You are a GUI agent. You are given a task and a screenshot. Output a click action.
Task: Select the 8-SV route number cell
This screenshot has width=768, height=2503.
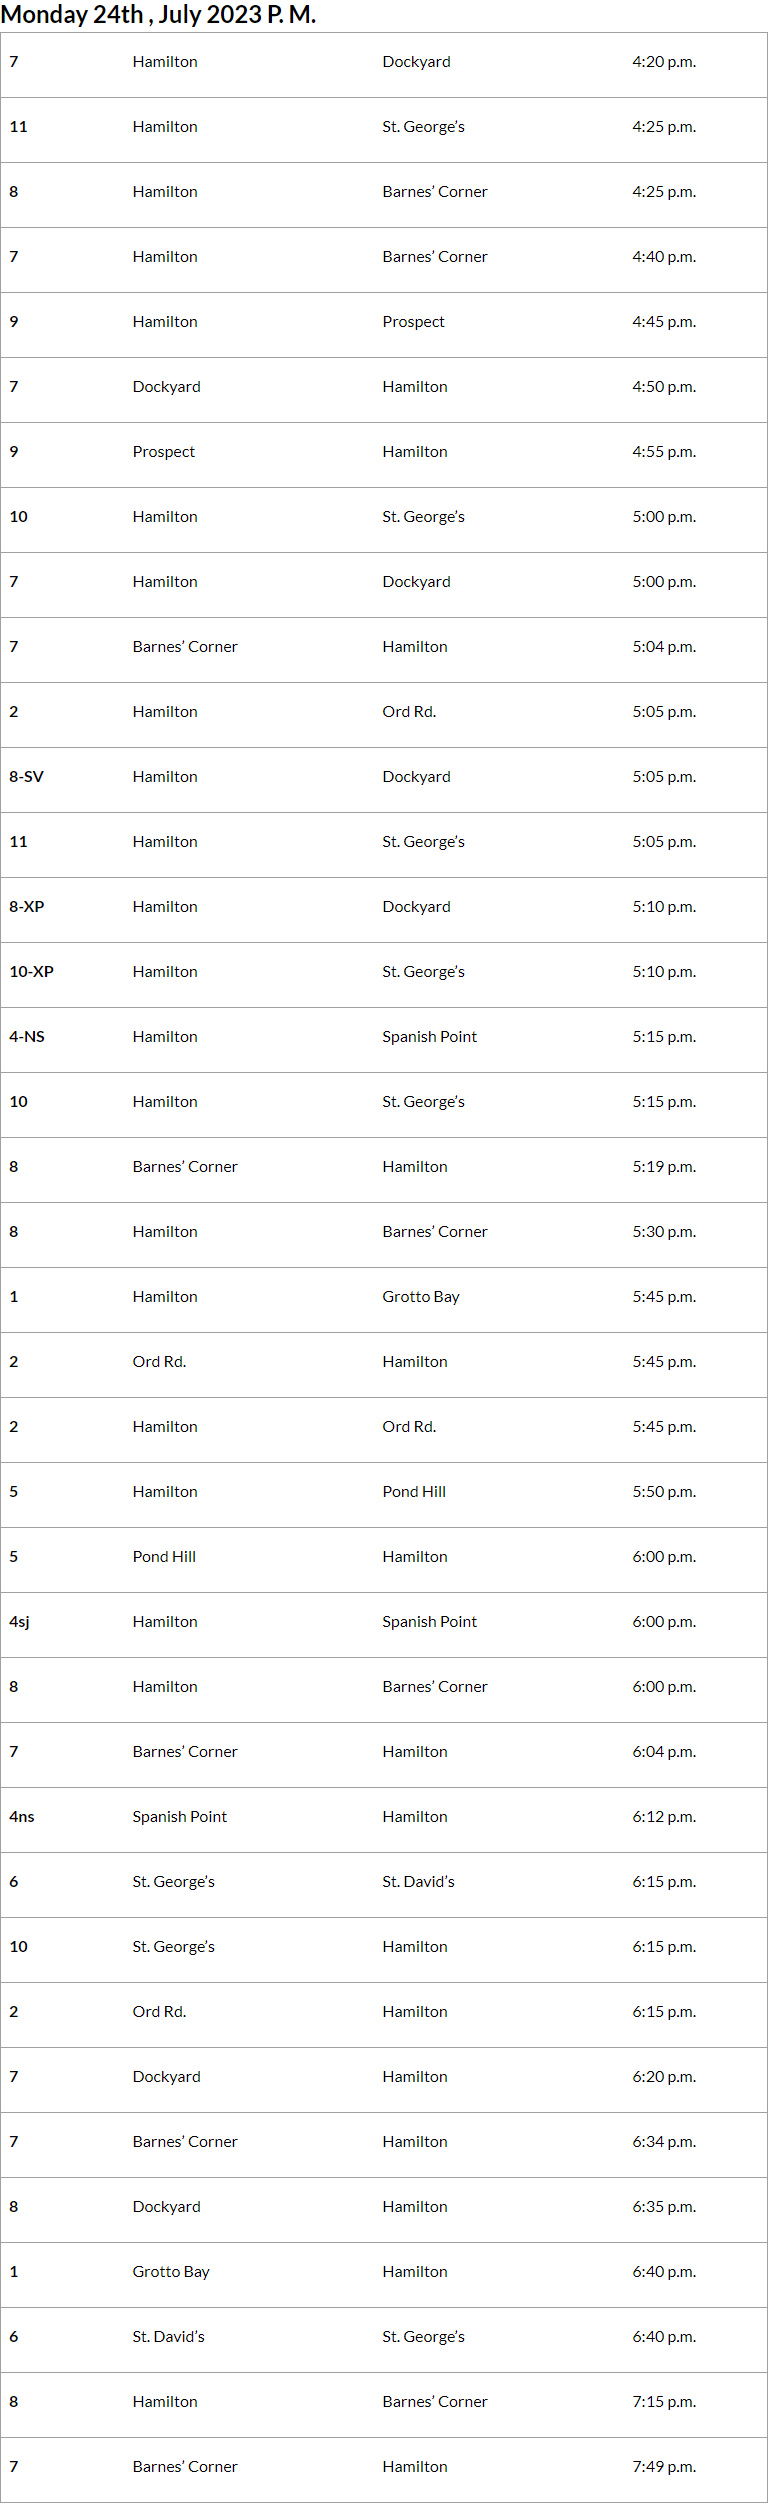click(x=27, y=777)
